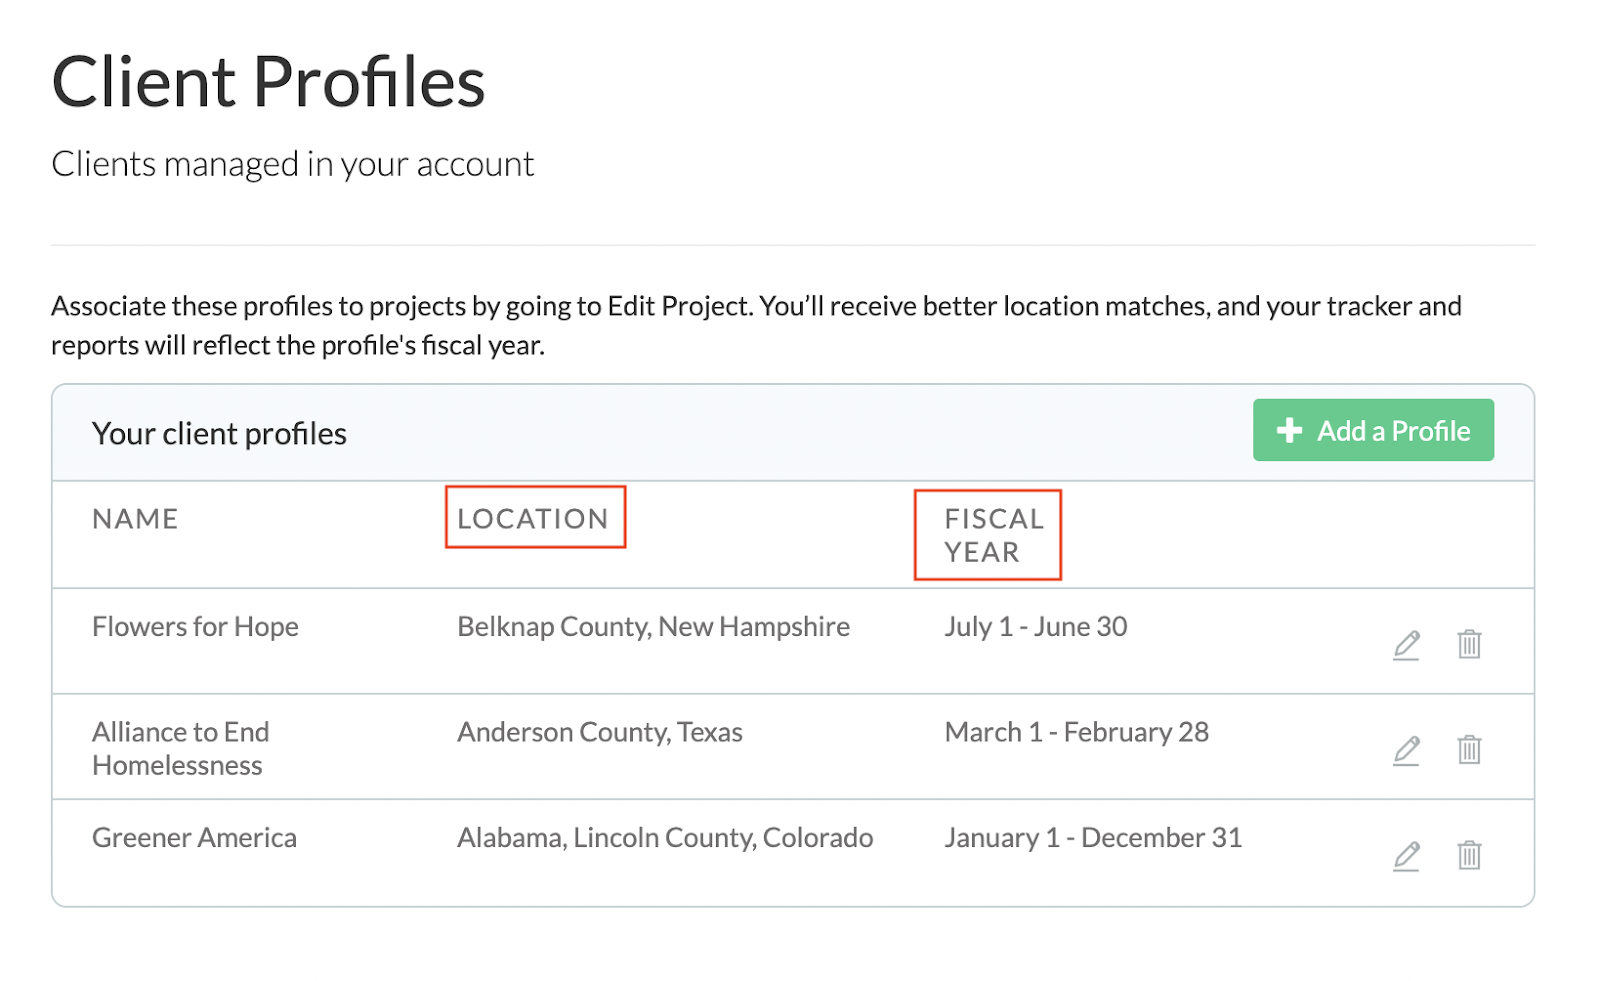The width and height of the screenshot is (1600, 981).
Task: Click the July 1 - June 30 fiscal year
Action: coord(1036,627)
